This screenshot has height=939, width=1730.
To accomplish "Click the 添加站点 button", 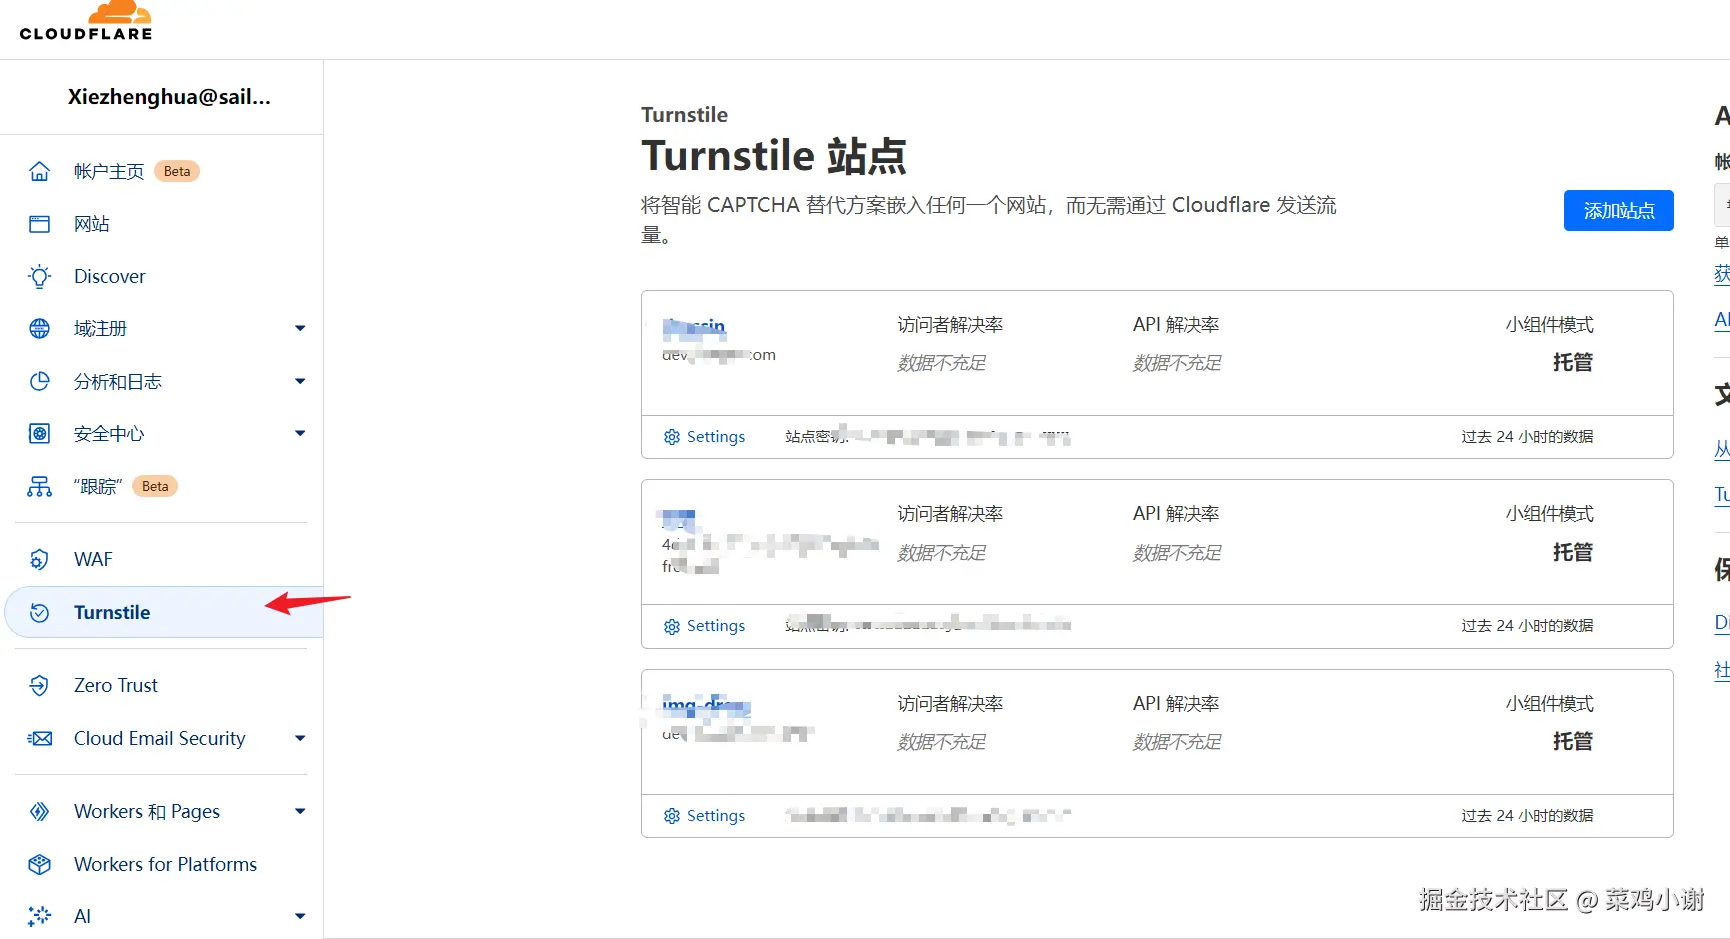I will [x=1618, y=210].
